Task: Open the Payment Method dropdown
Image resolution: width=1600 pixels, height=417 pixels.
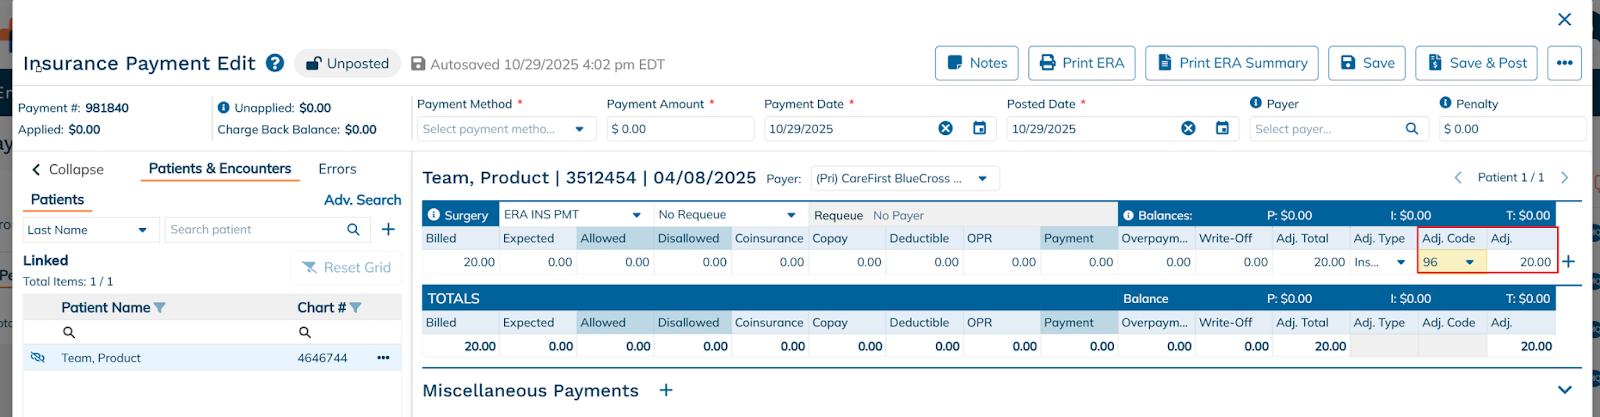Action: click(579, 129)
